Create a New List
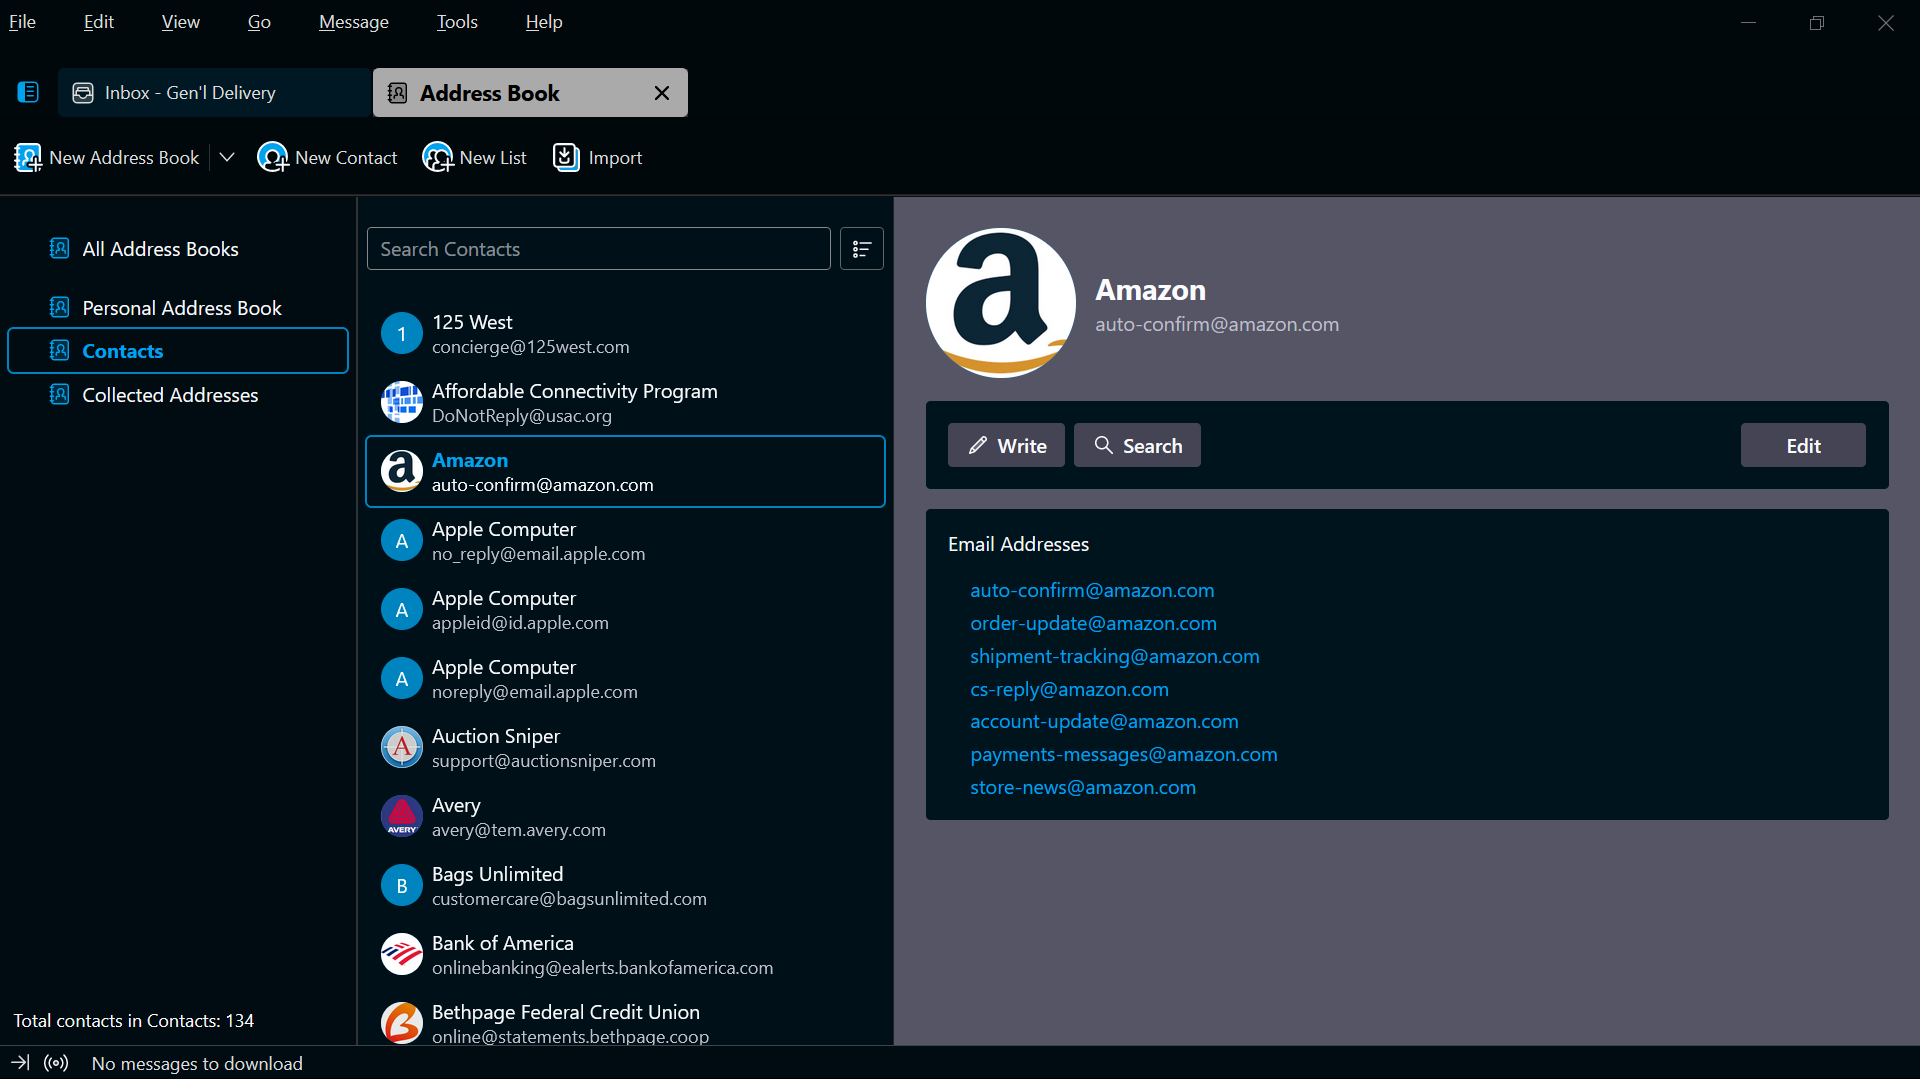1920x1079 pixels. coord(474,157)
